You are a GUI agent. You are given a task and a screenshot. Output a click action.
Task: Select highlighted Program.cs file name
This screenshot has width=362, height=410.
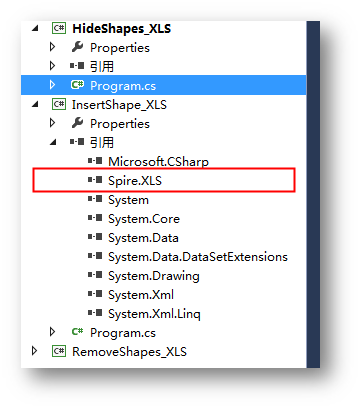coord(123,86)
